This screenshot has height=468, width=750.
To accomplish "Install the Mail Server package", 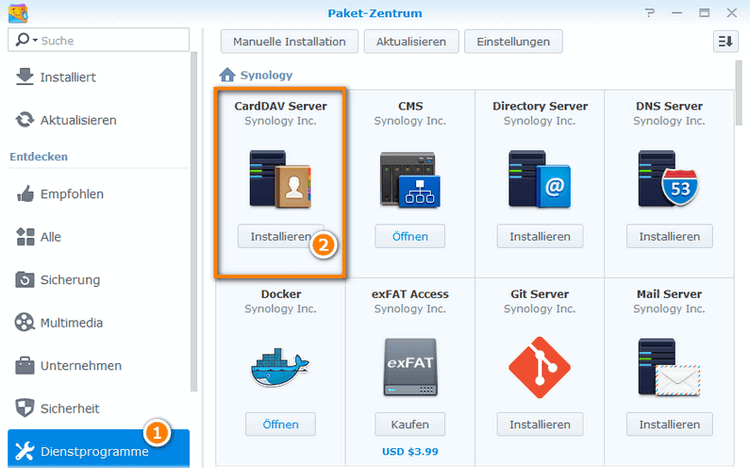I will [670, 424].
